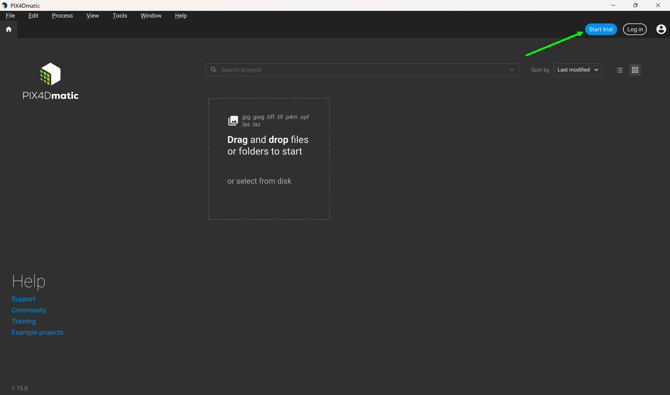Close the PIX4Dmatic window
Viewport: 670px width, 395px height.
(x=658, y=6)
